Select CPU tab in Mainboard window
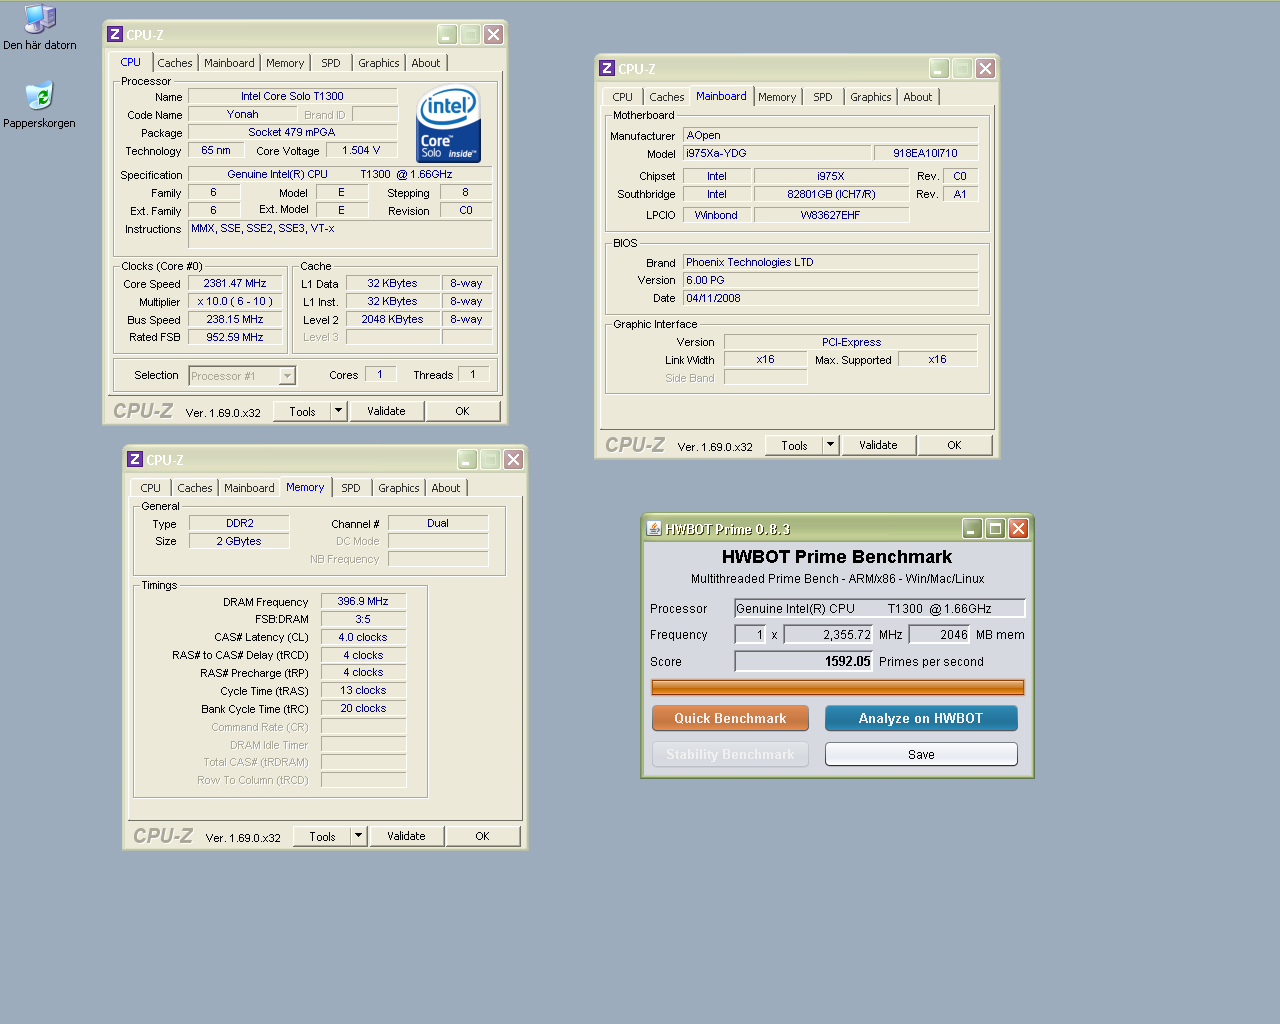1280x1024 pixels. pyautogui.click(x=623, y=97)
